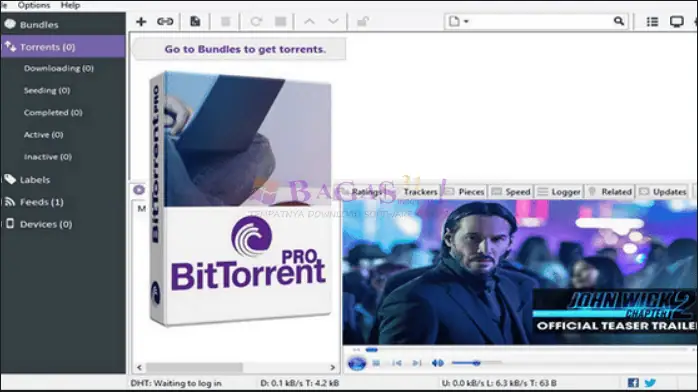Switch to the Related tab
Image resolution: width=698 pixels, height=392 pixels.
(611, 192)
